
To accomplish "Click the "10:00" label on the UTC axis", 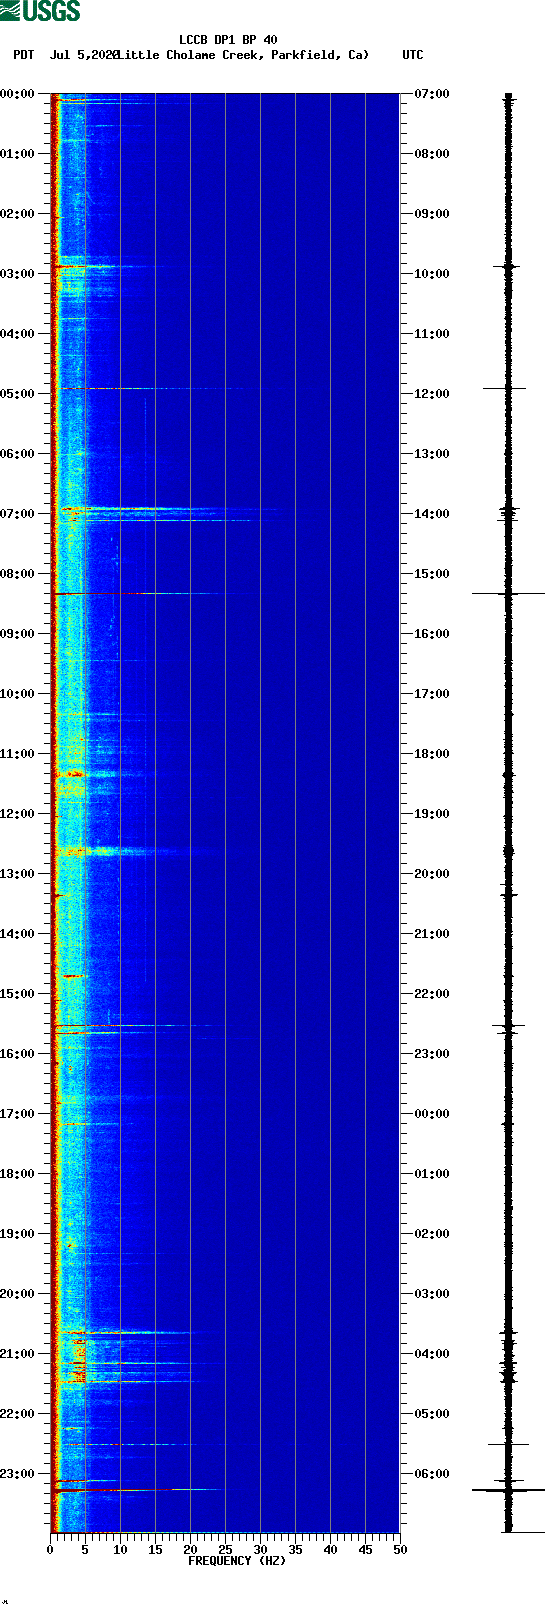I will point(432,274).
